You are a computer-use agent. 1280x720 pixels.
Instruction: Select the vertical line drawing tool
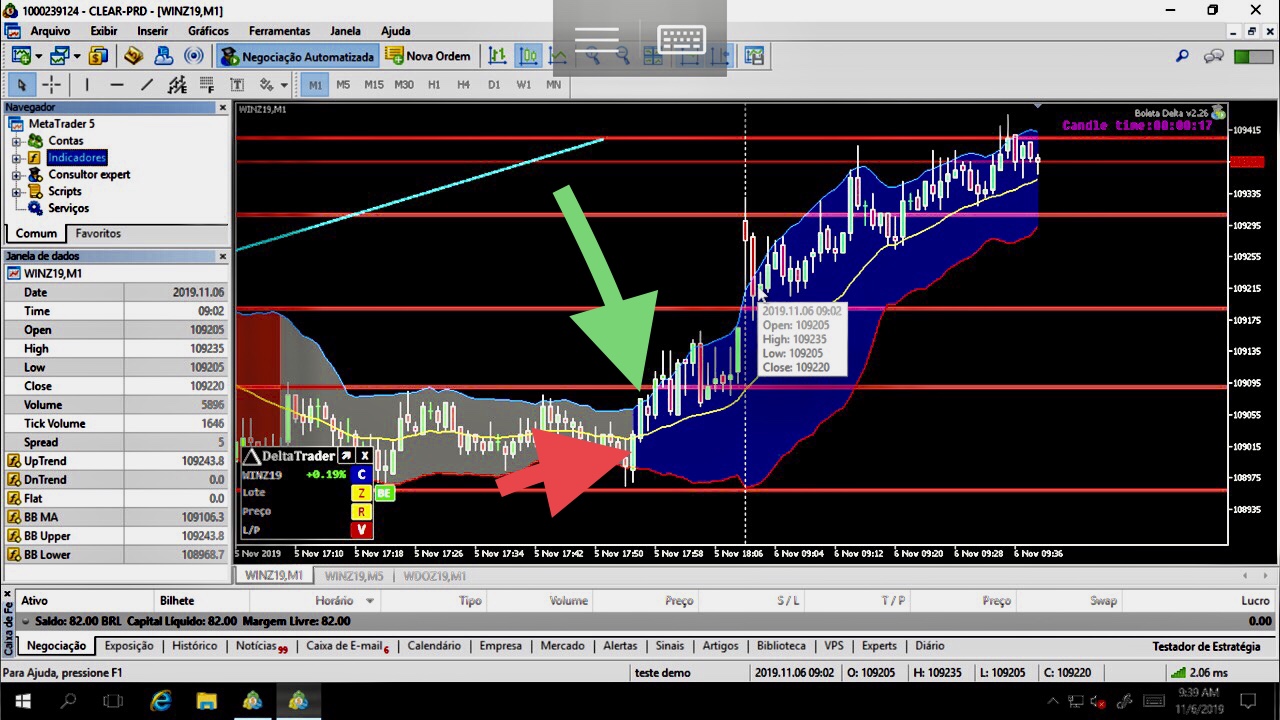(87, 85)
